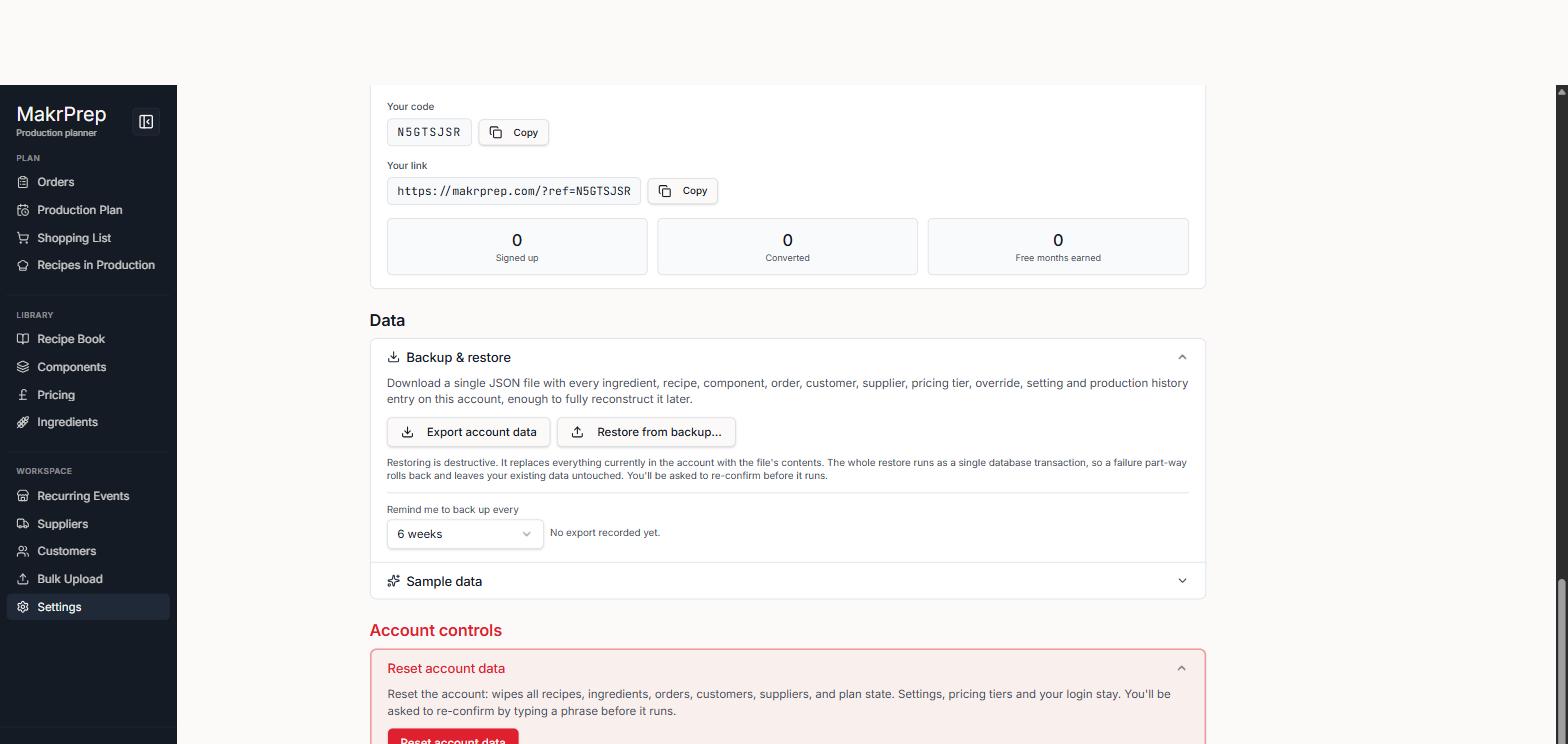This screenshot has width=1568, height=744.
Task: Click the Shopping List cart icon
Action: [x=23, y=238]
